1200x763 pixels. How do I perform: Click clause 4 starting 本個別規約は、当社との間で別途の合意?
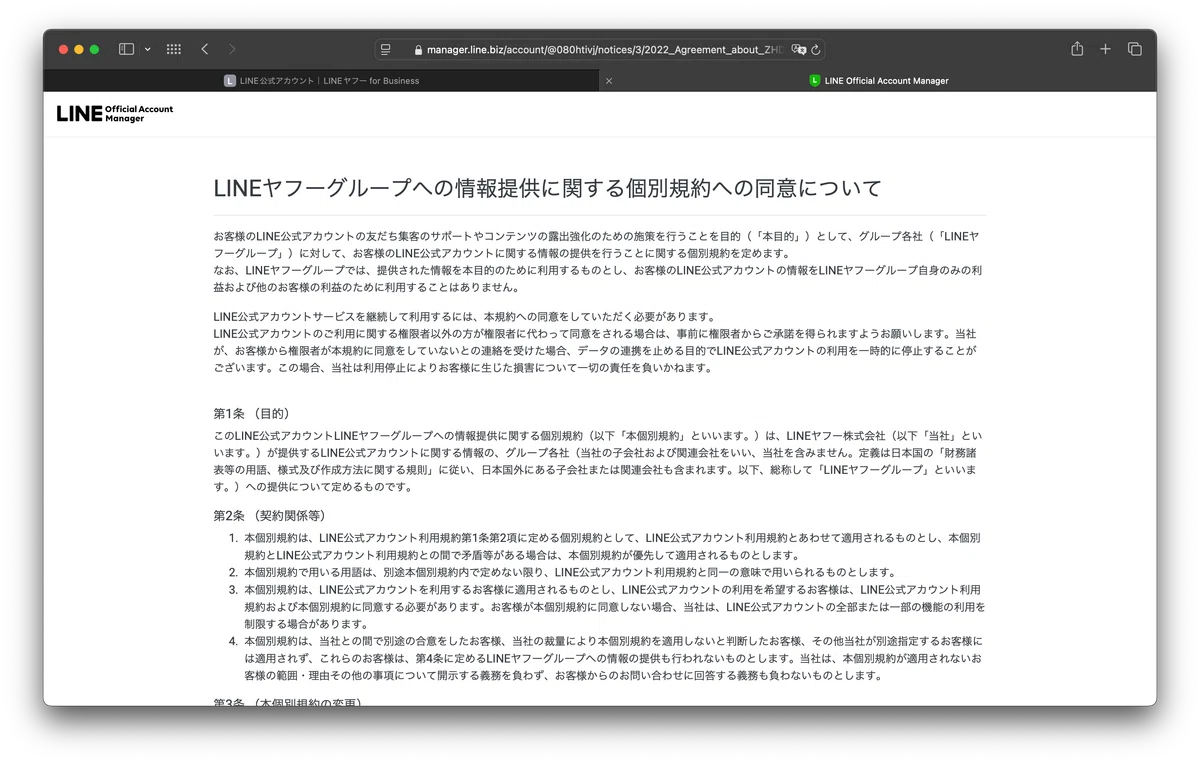click(x=614, y=657)
